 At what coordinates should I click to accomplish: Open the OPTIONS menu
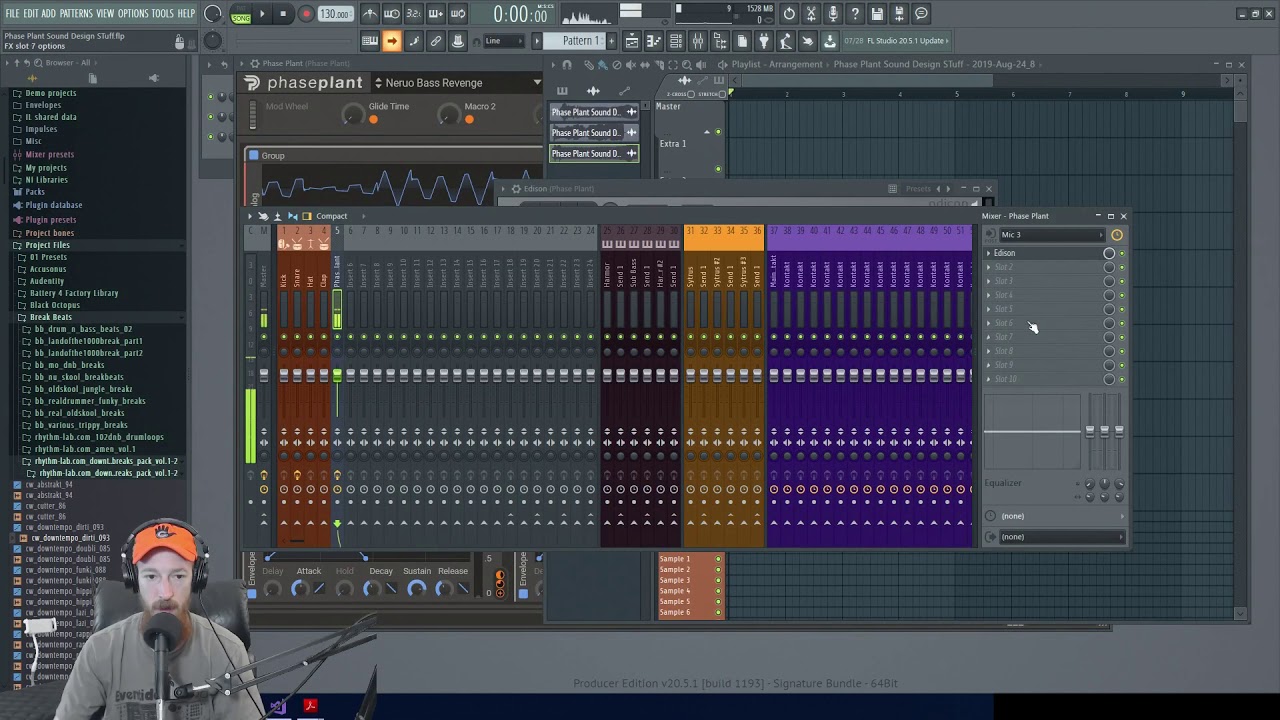tap(133, 13)
